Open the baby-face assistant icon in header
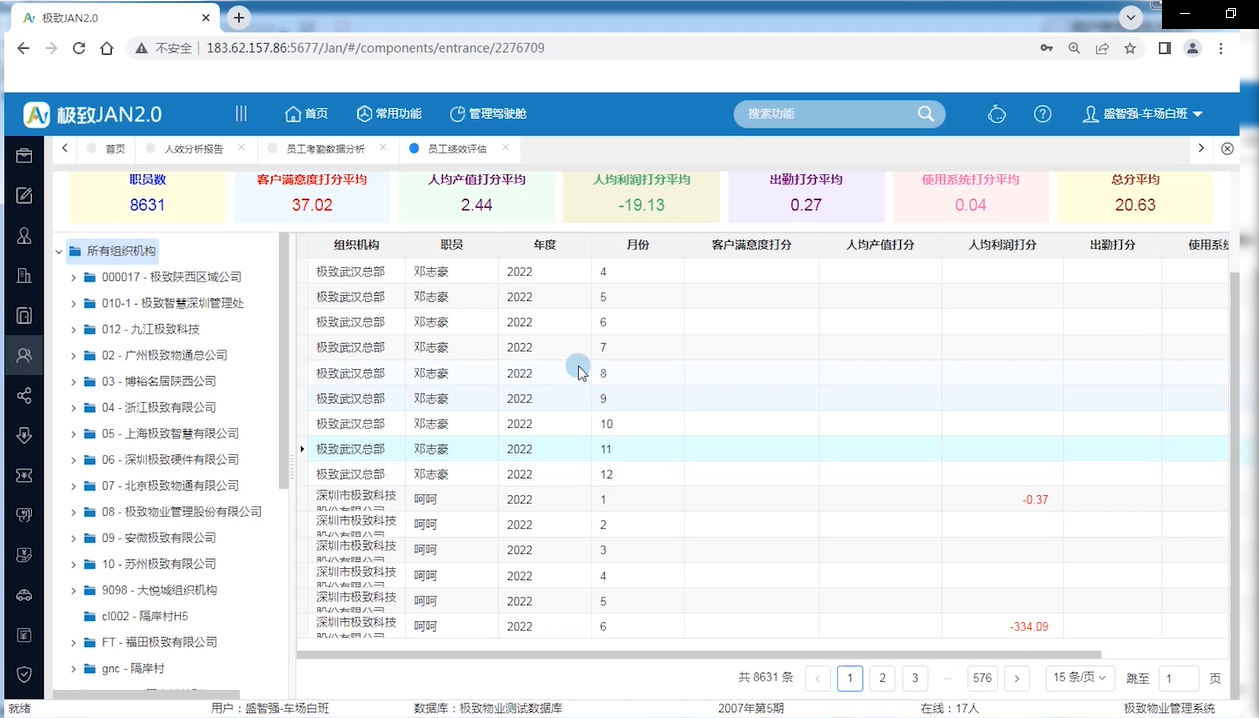 (997, 114)
